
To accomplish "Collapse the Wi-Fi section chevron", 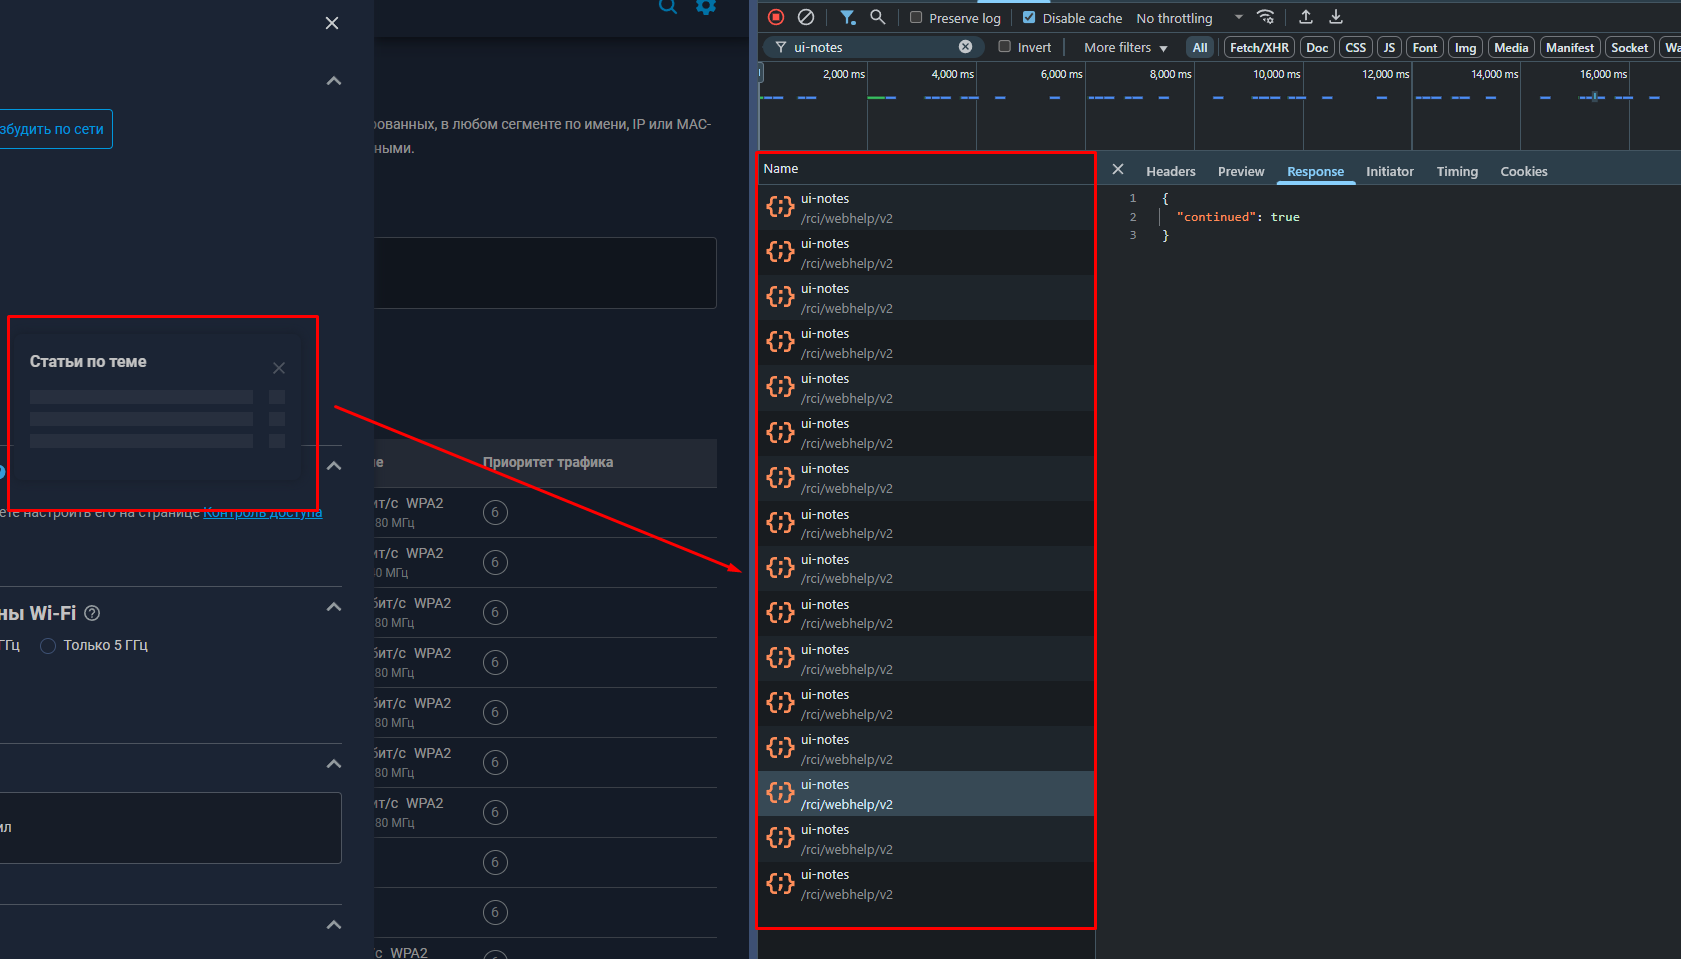I will tap(334, 607).
